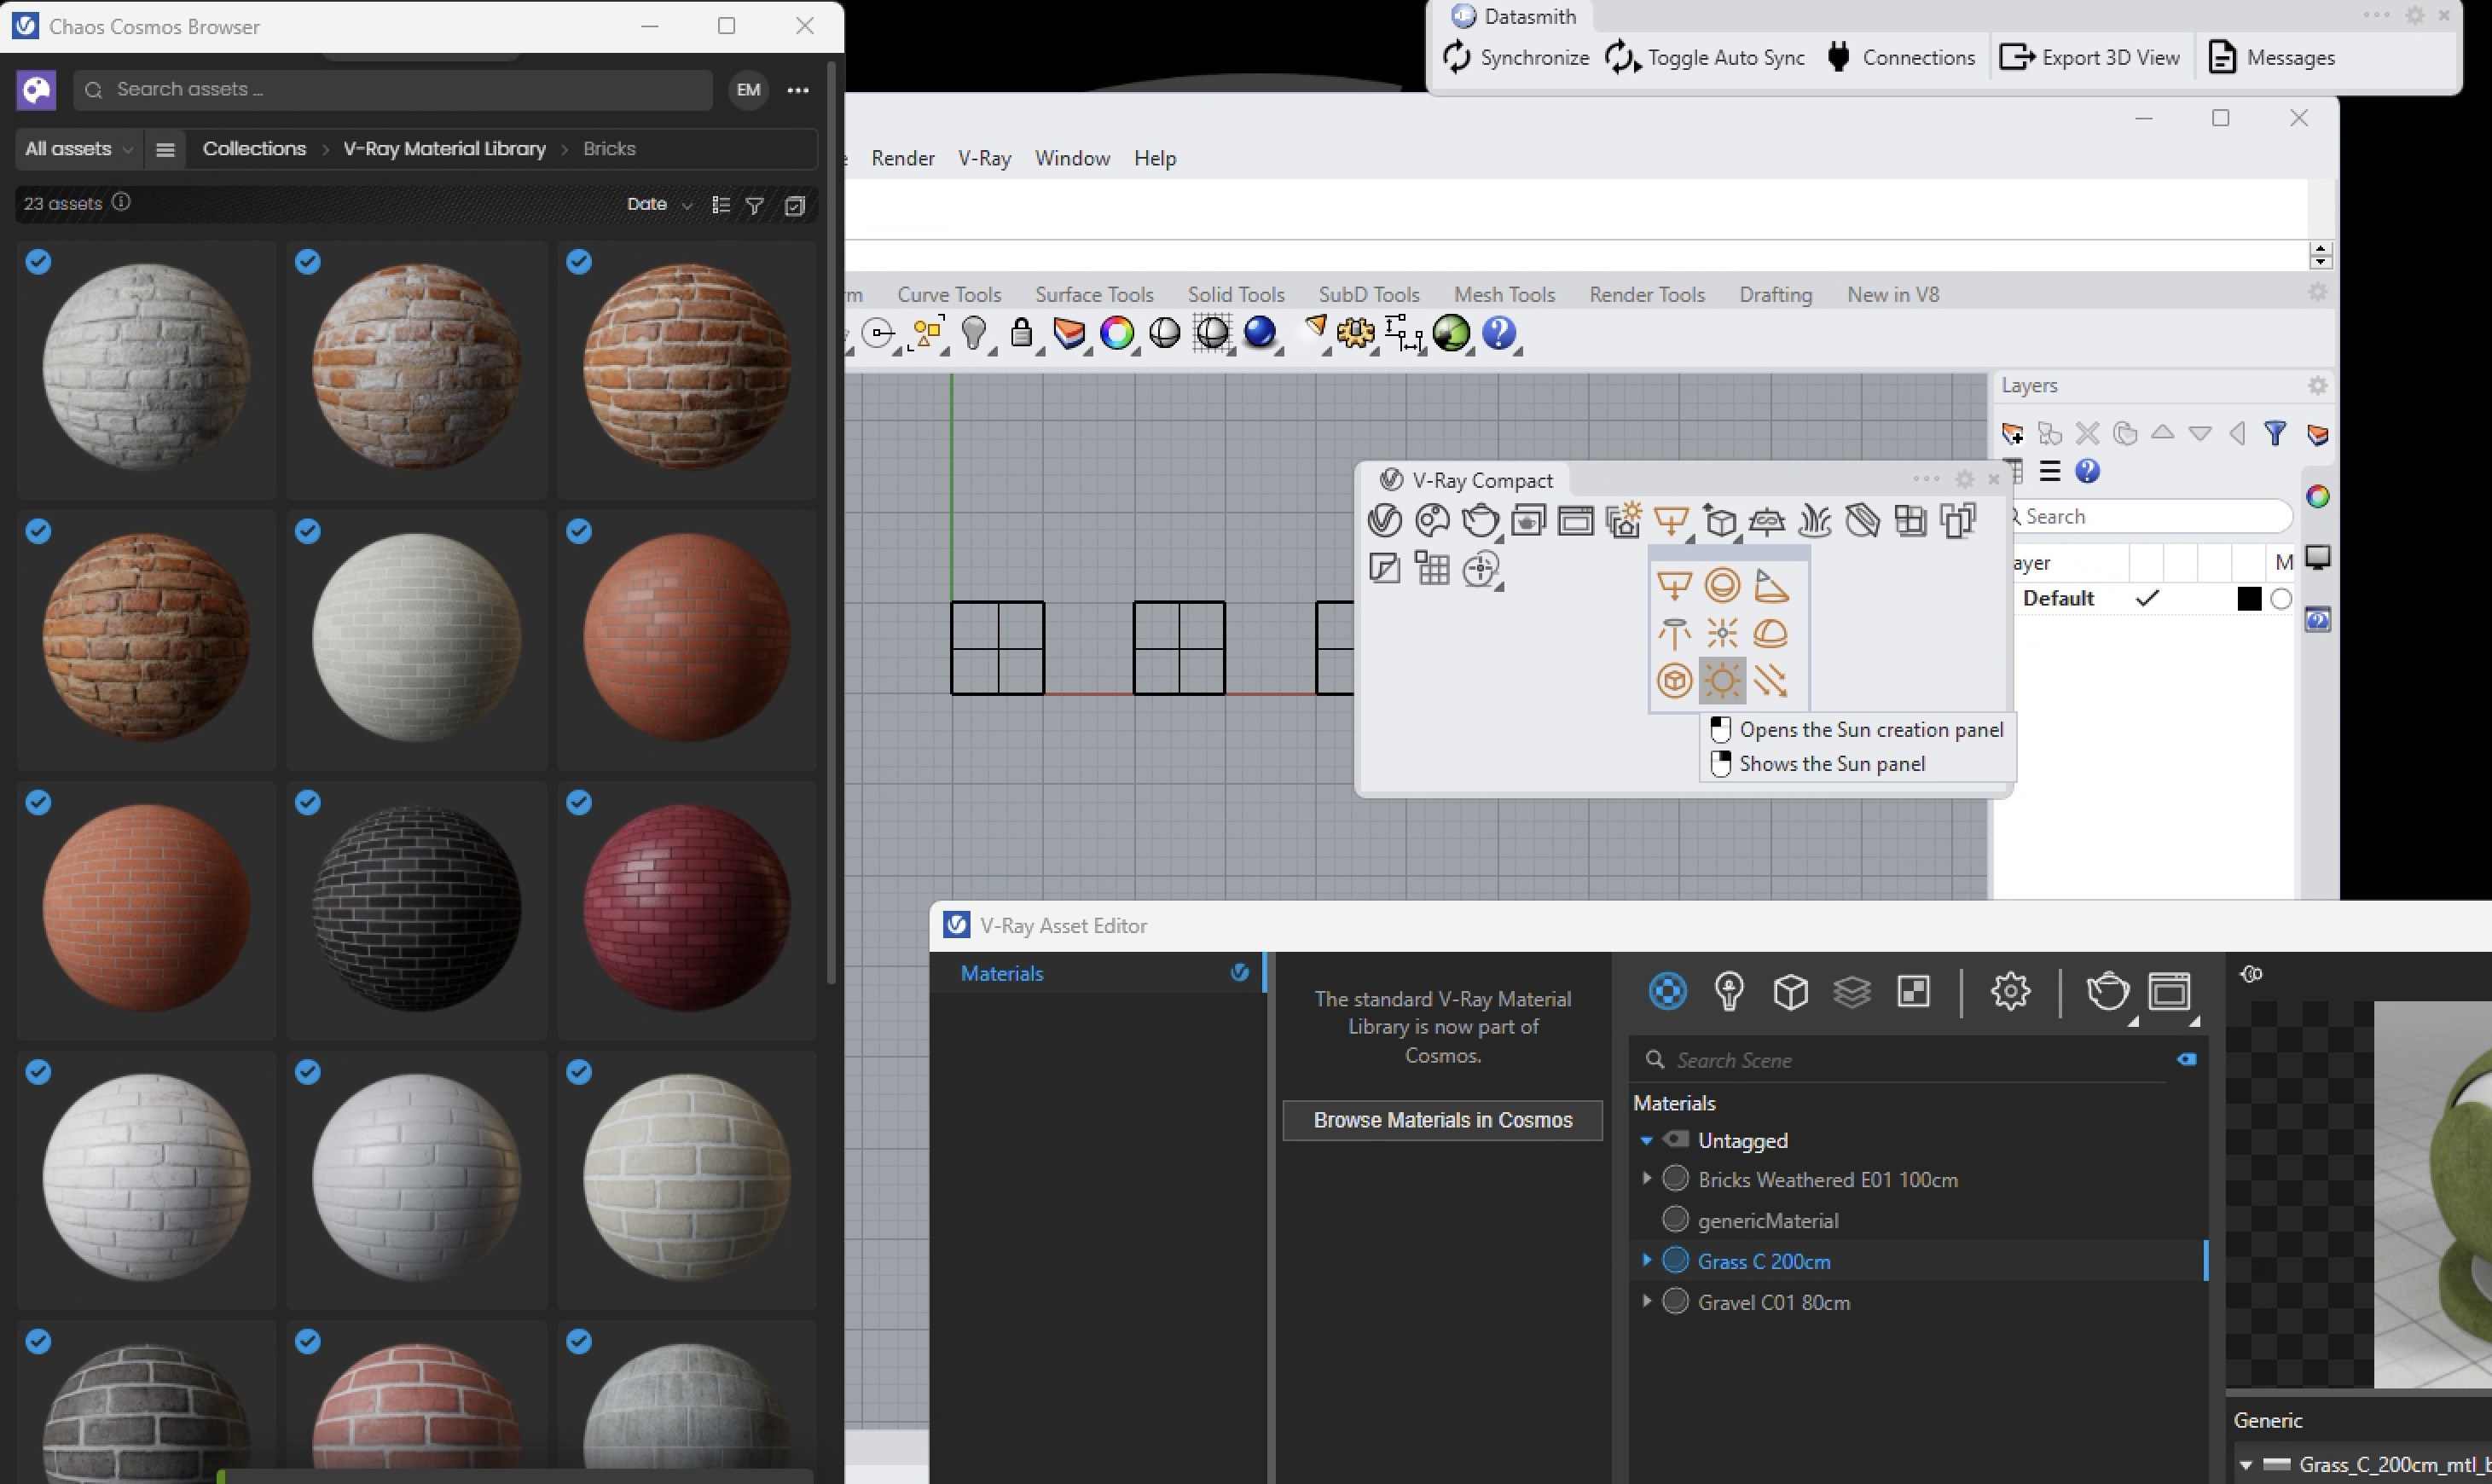Expand Bricks Weathered E01 100cm material
The image size is (2492, 1484).
click(1646, 1179)
